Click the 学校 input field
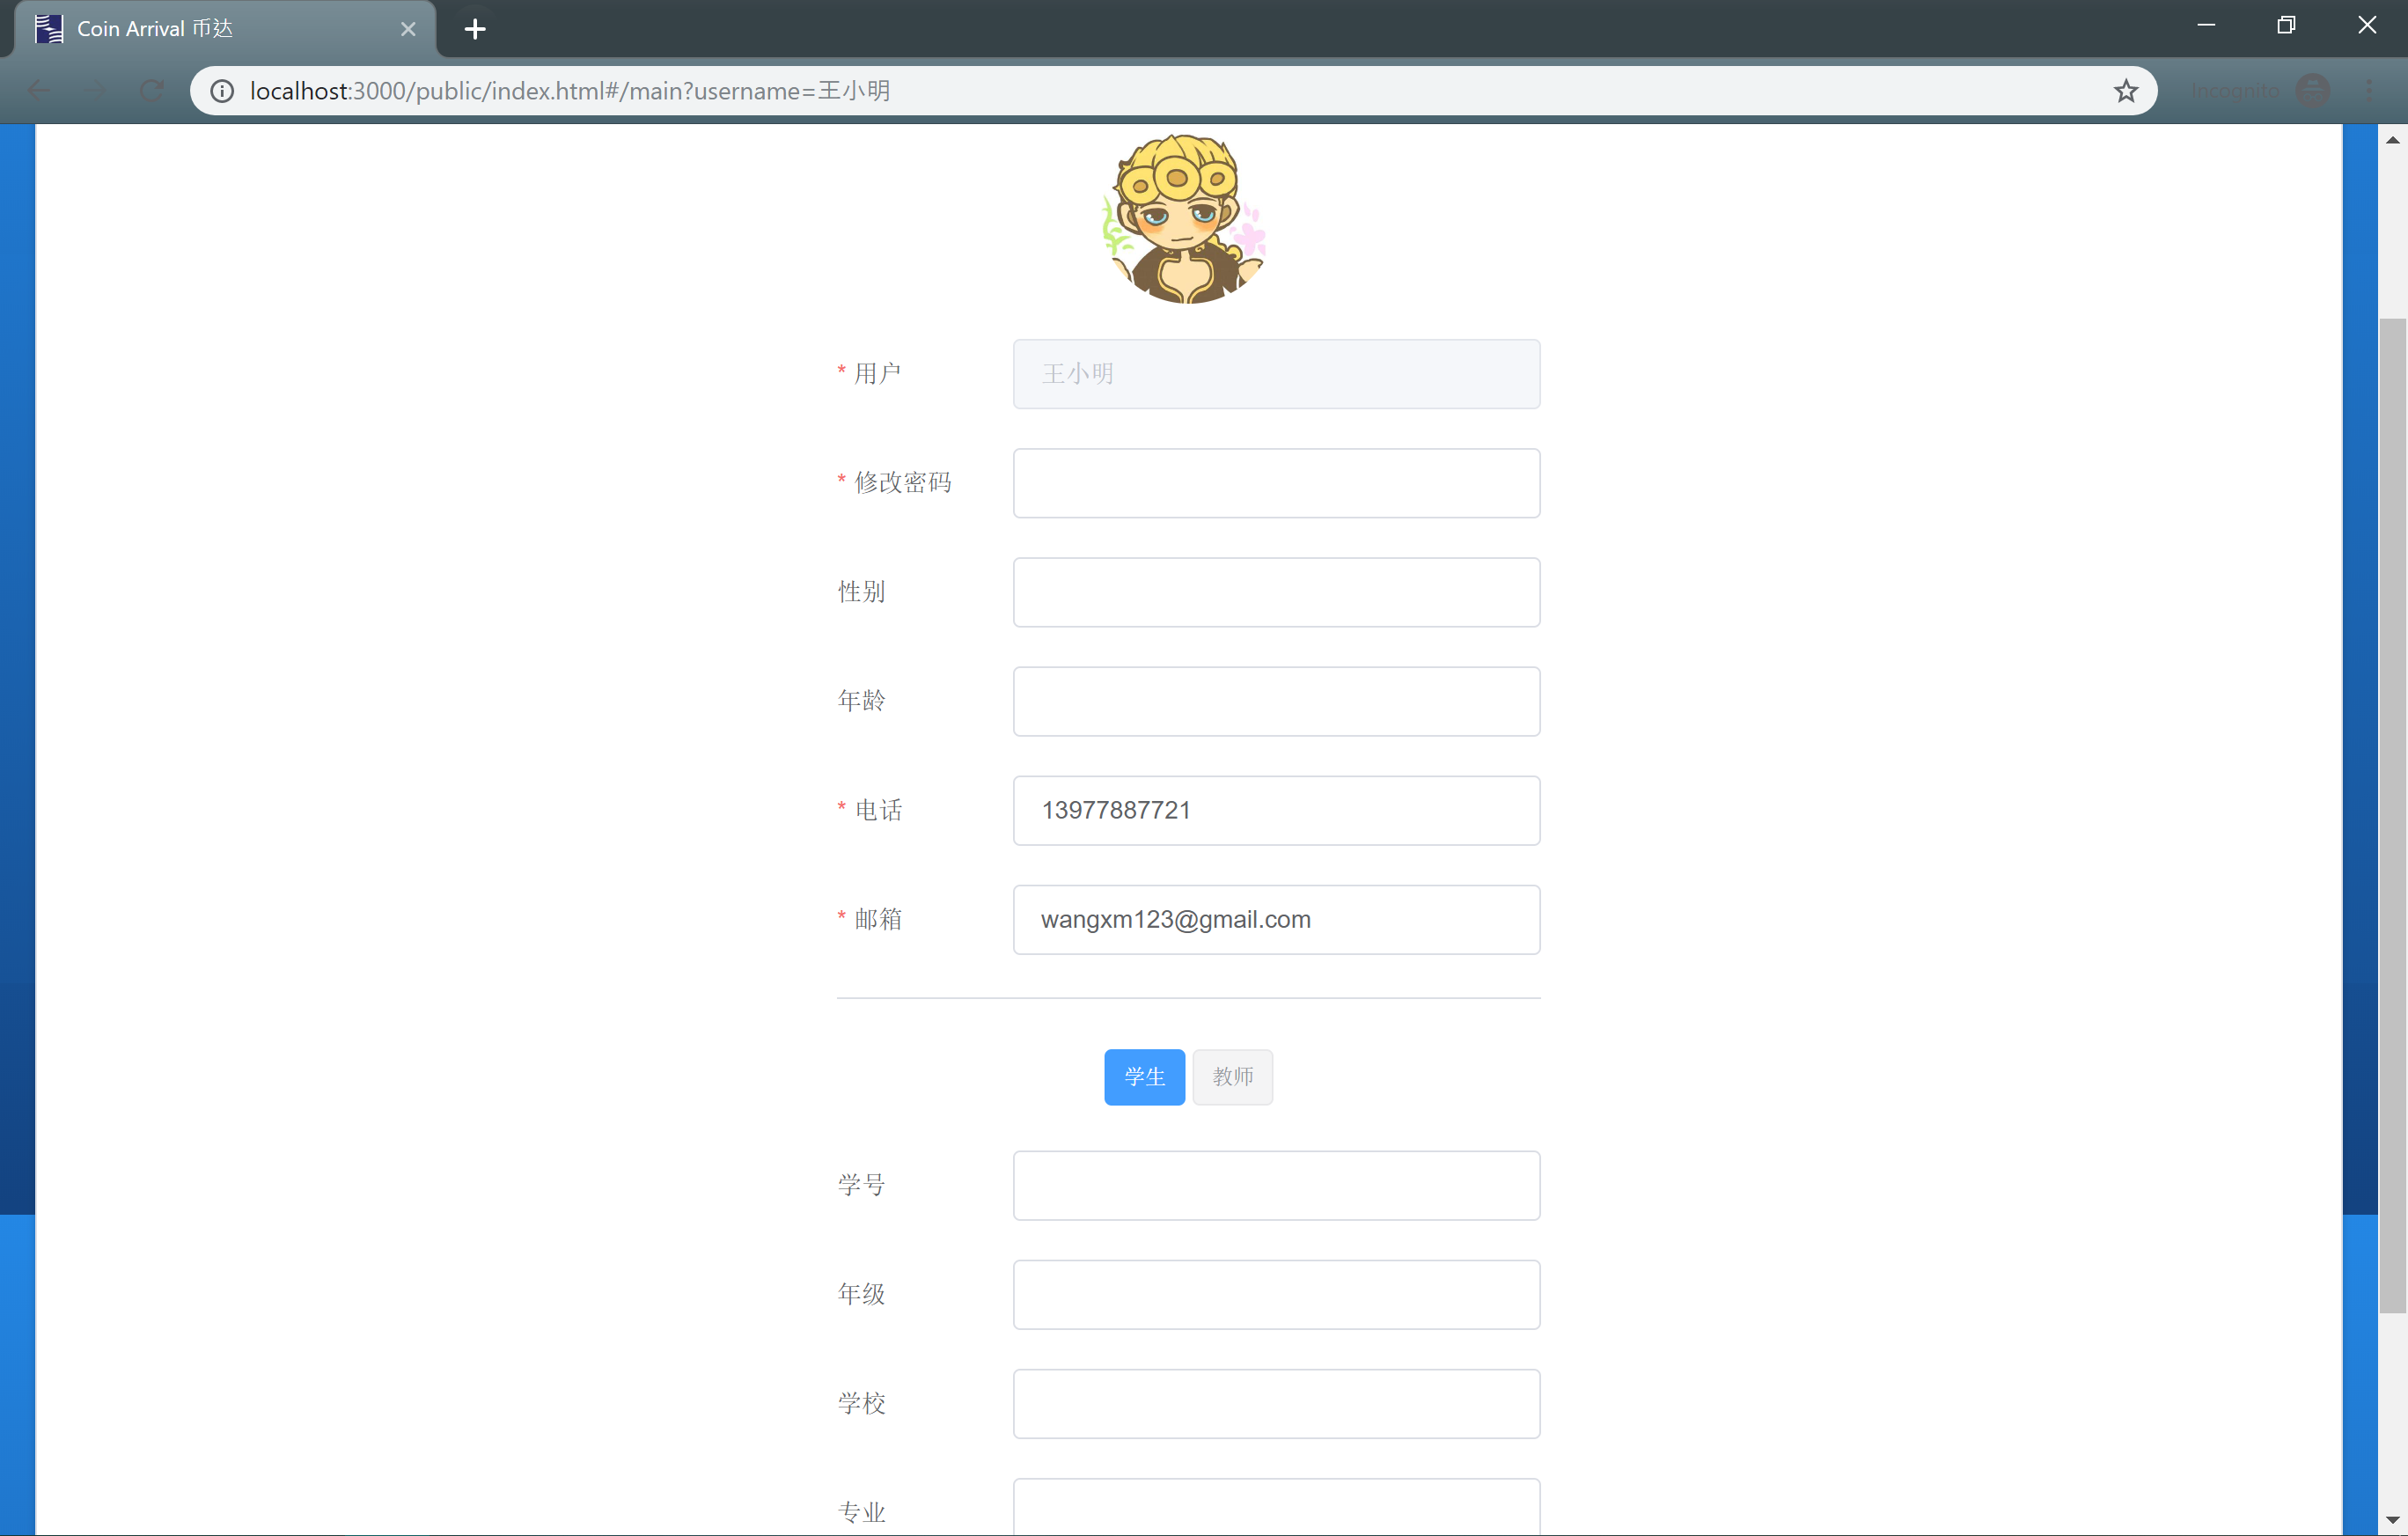Screen dimensions: 2408x1536 pyautogui.click(x=1276, y=1403)
